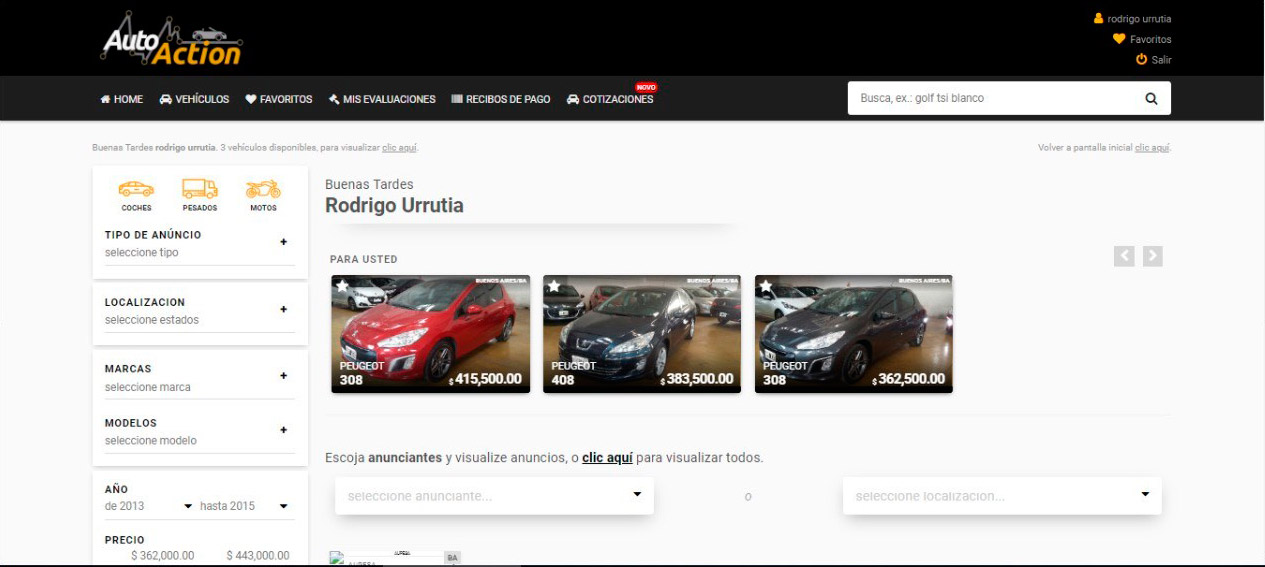Go to Cotizaciones menu item
This screenshot has height=567, width=1265.
610,99
